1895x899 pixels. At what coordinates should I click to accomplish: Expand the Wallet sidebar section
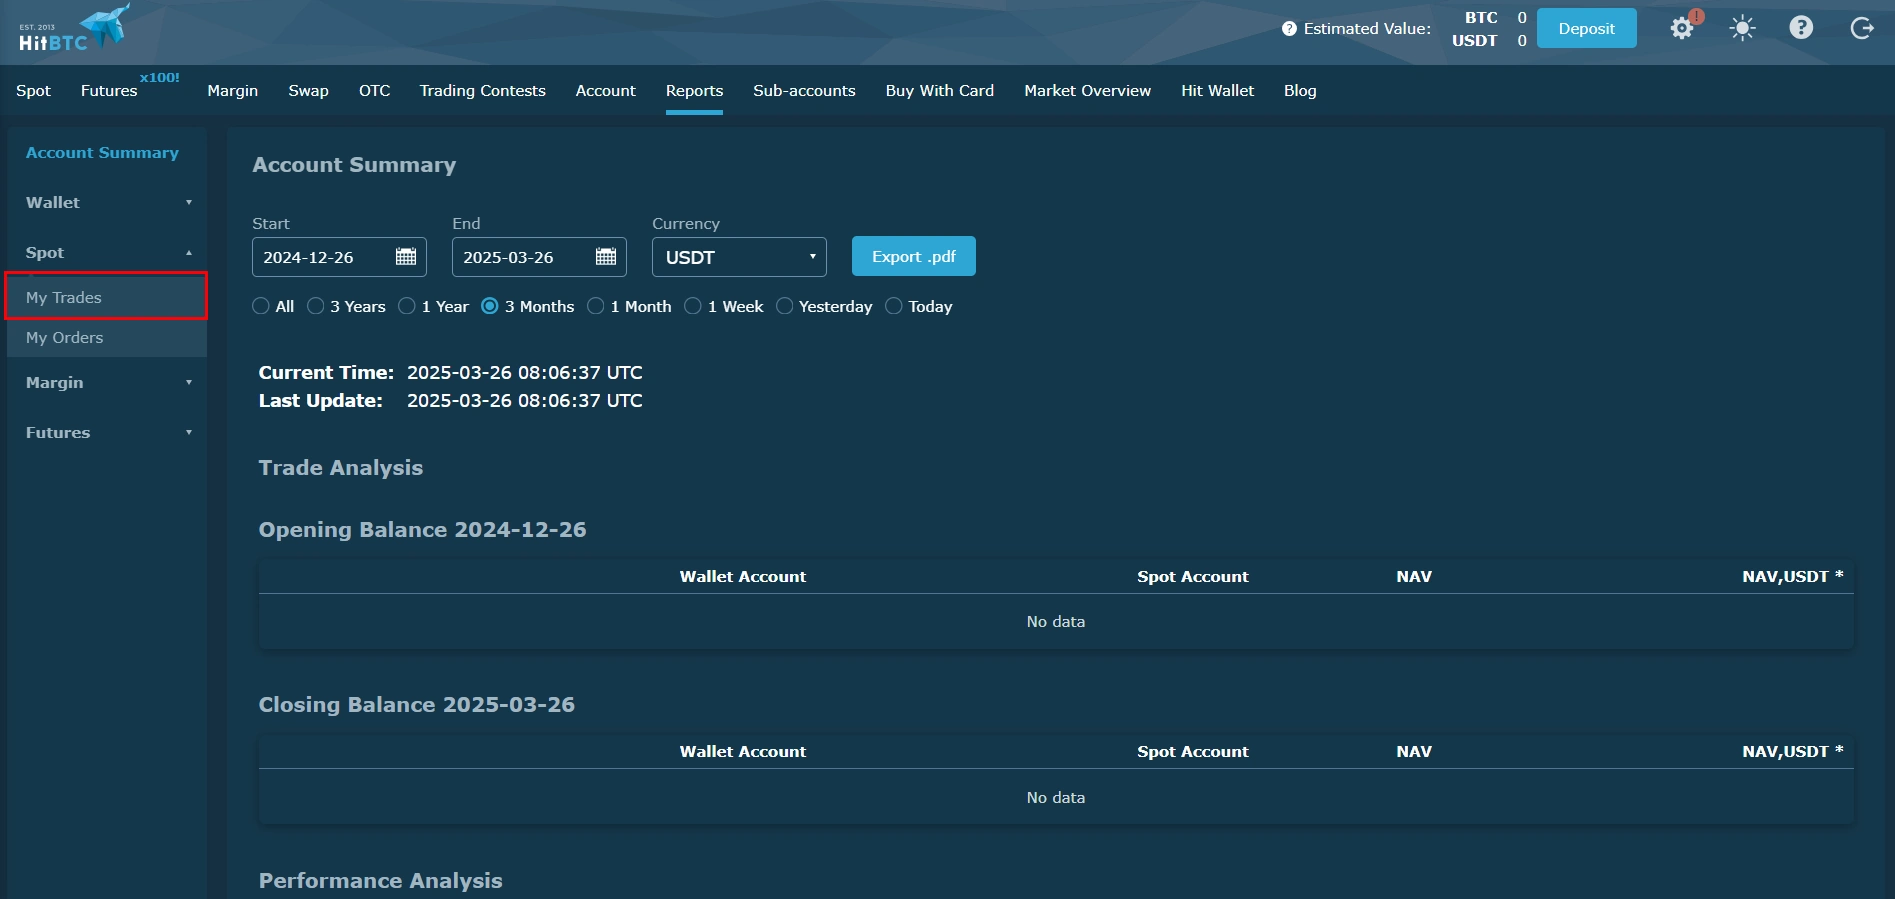click(107, 203)
